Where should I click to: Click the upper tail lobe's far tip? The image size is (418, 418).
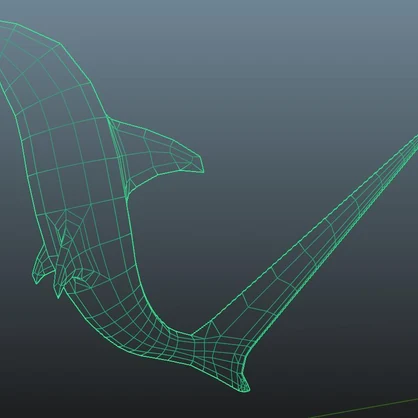[x=413, y=140]
